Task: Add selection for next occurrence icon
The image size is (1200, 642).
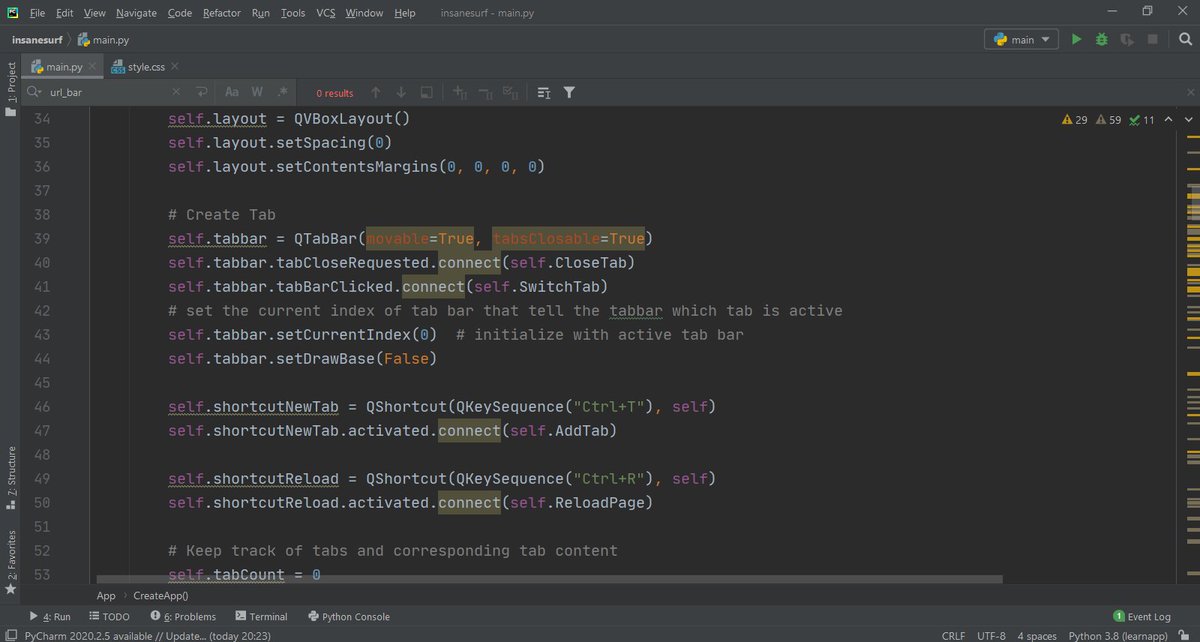Action: point(461,92)
